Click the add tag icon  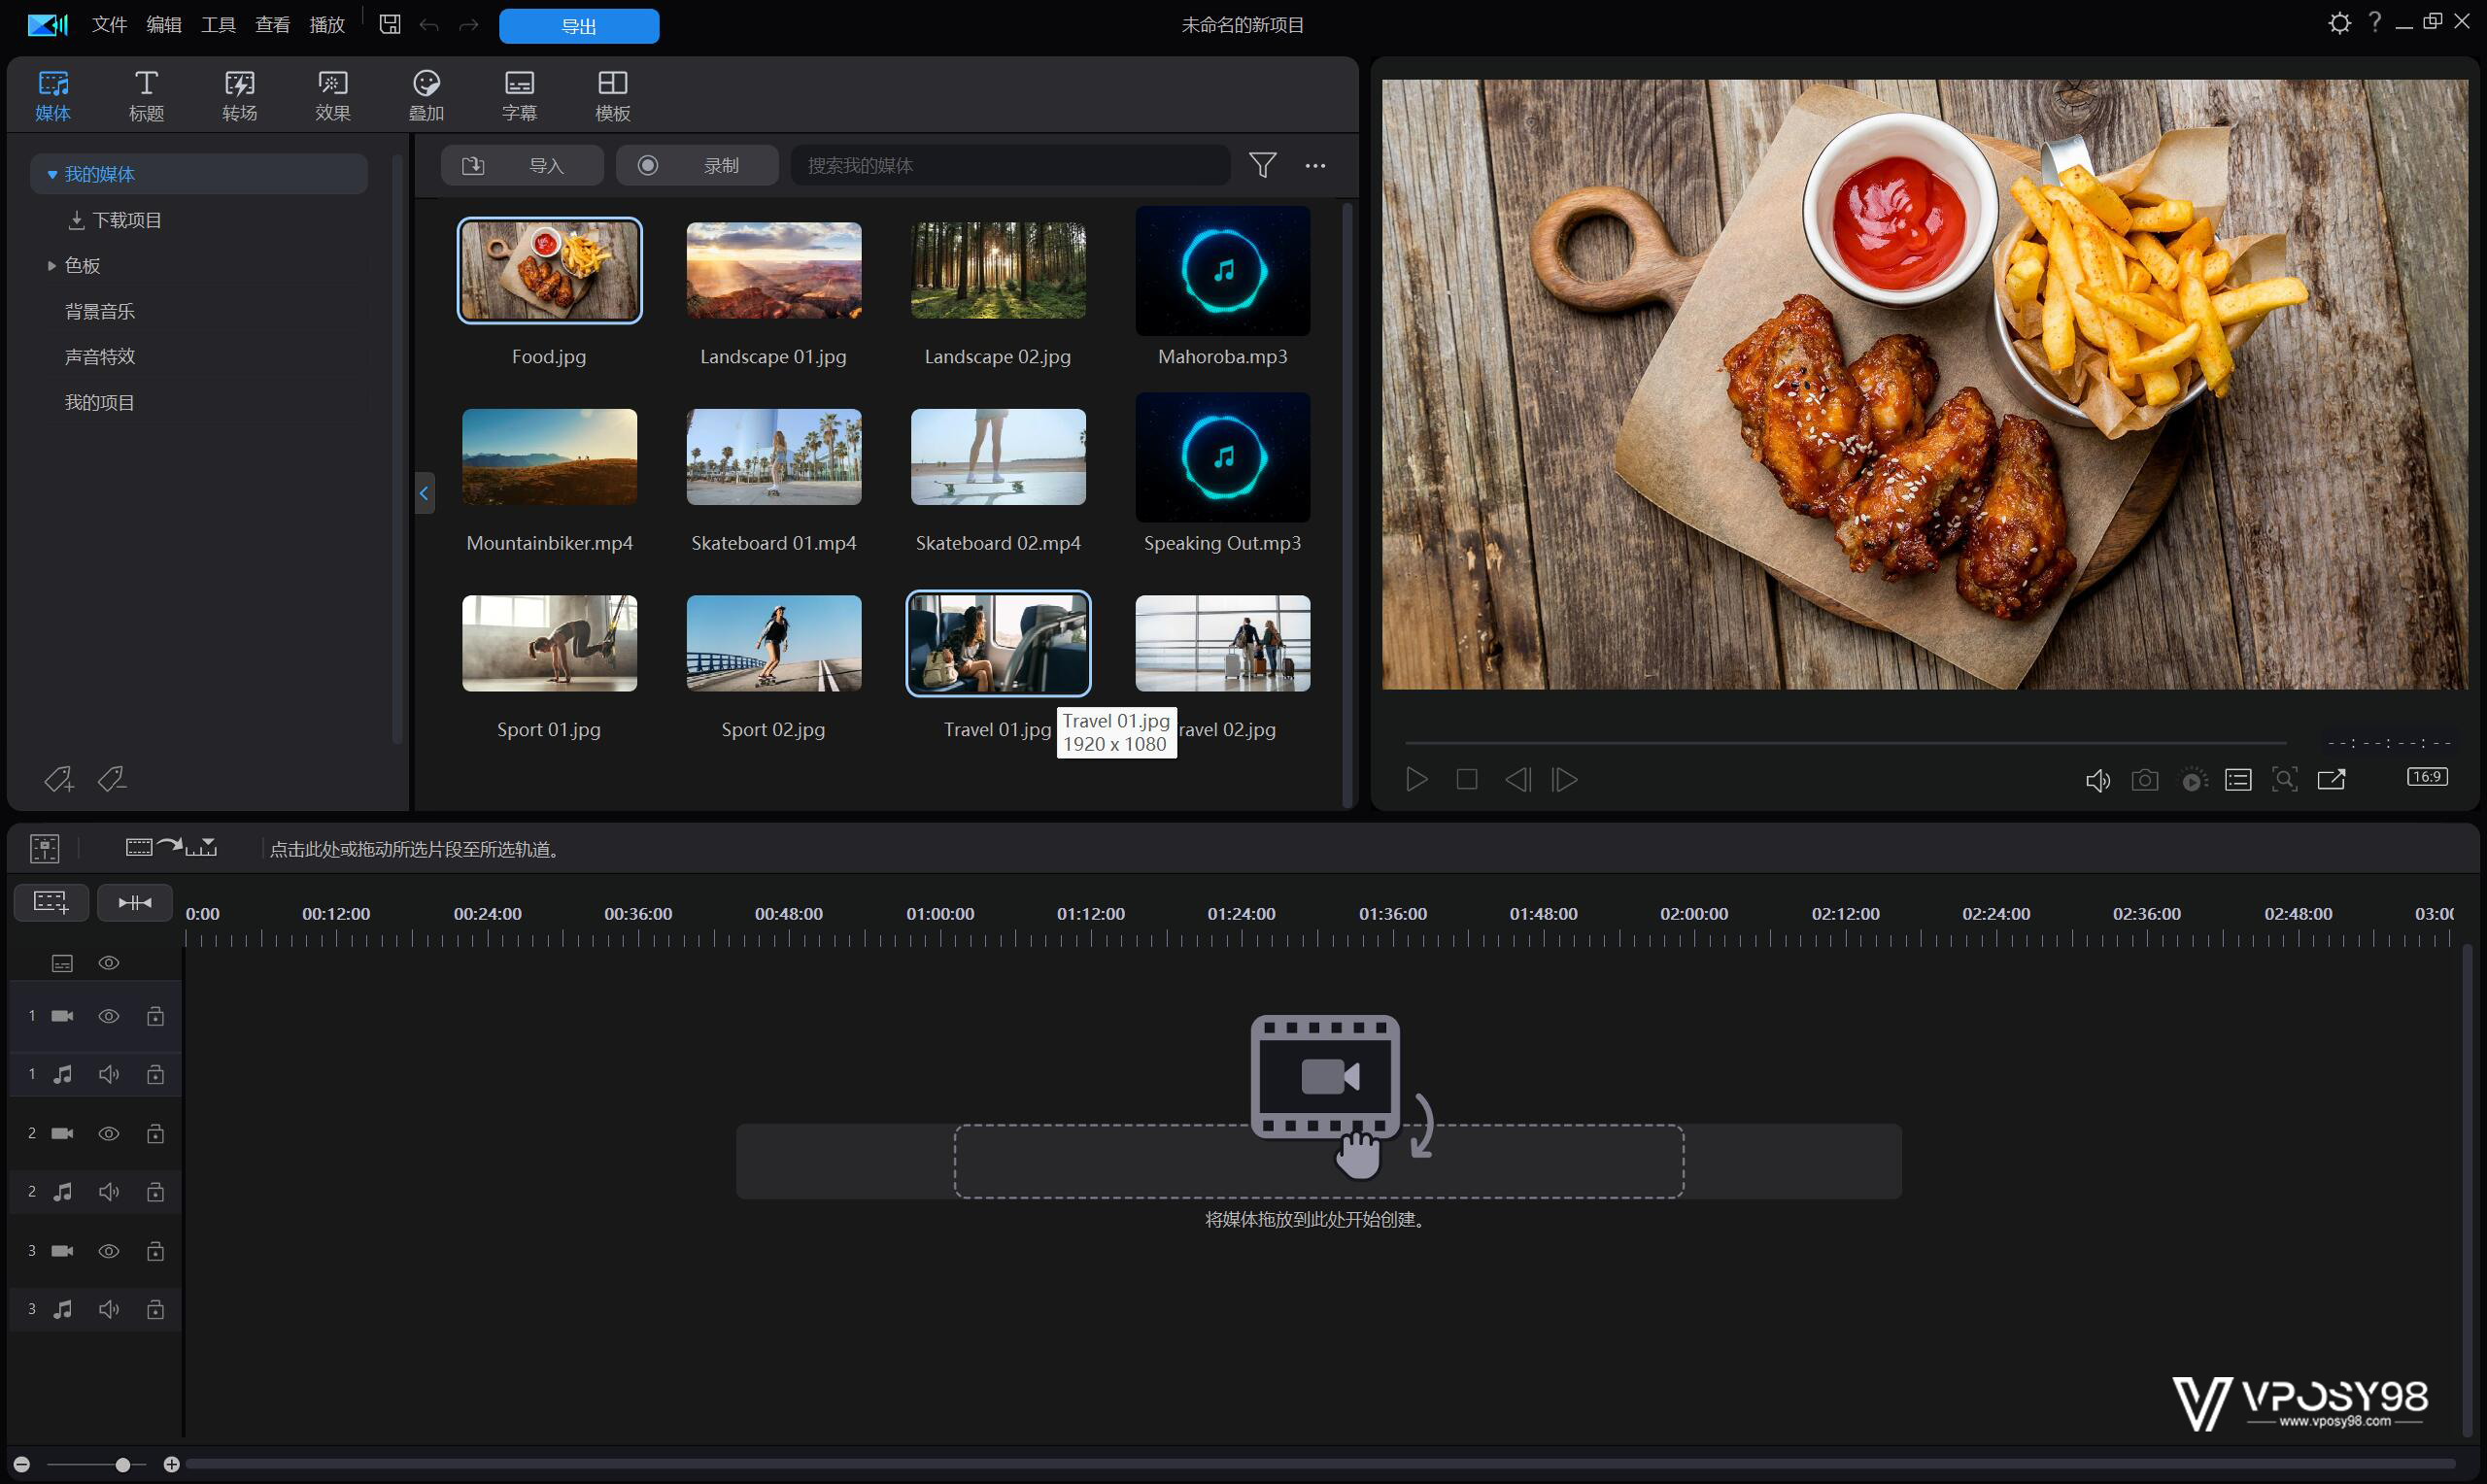[x=58, y=780]
